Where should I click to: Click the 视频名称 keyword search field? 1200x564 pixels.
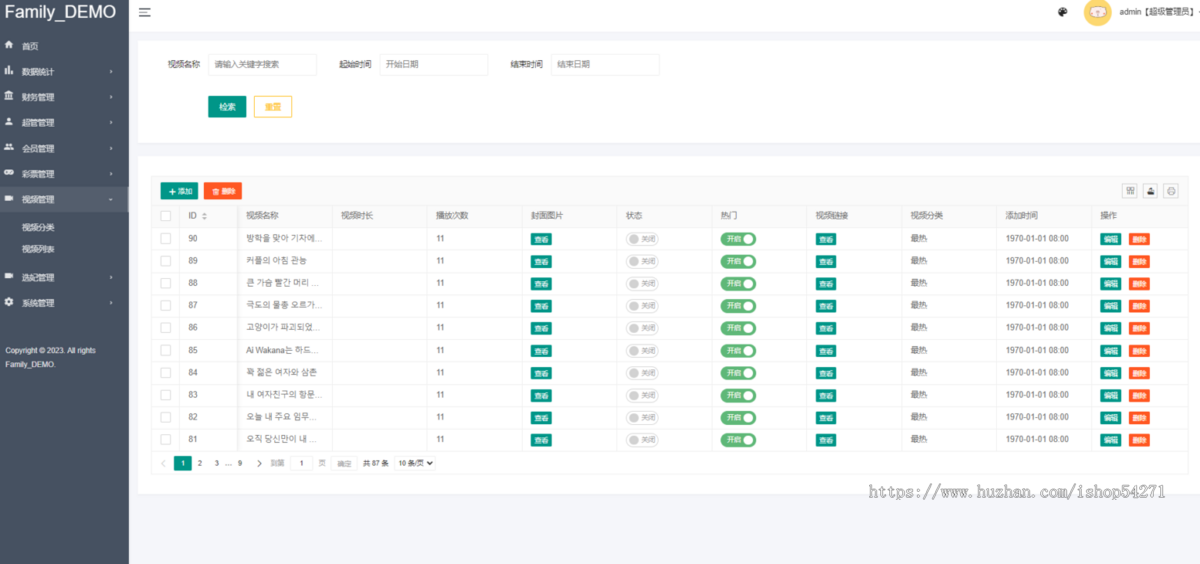[x=263, y=64]
